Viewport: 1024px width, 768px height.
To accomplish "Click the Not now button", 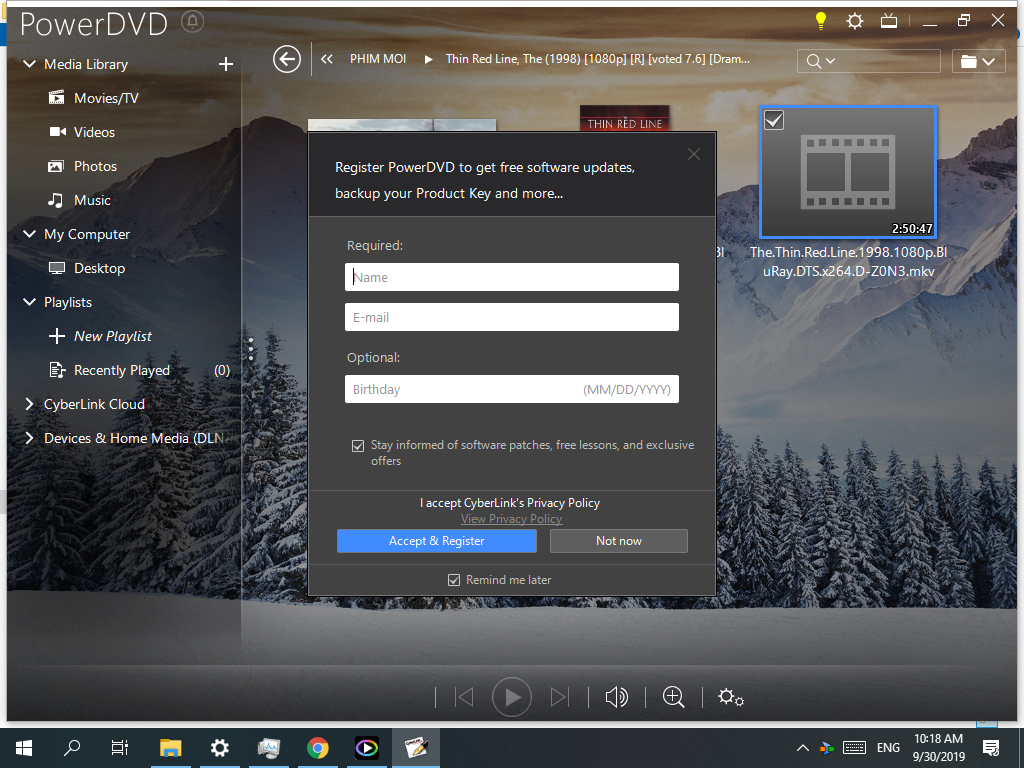I will point(618,541).
